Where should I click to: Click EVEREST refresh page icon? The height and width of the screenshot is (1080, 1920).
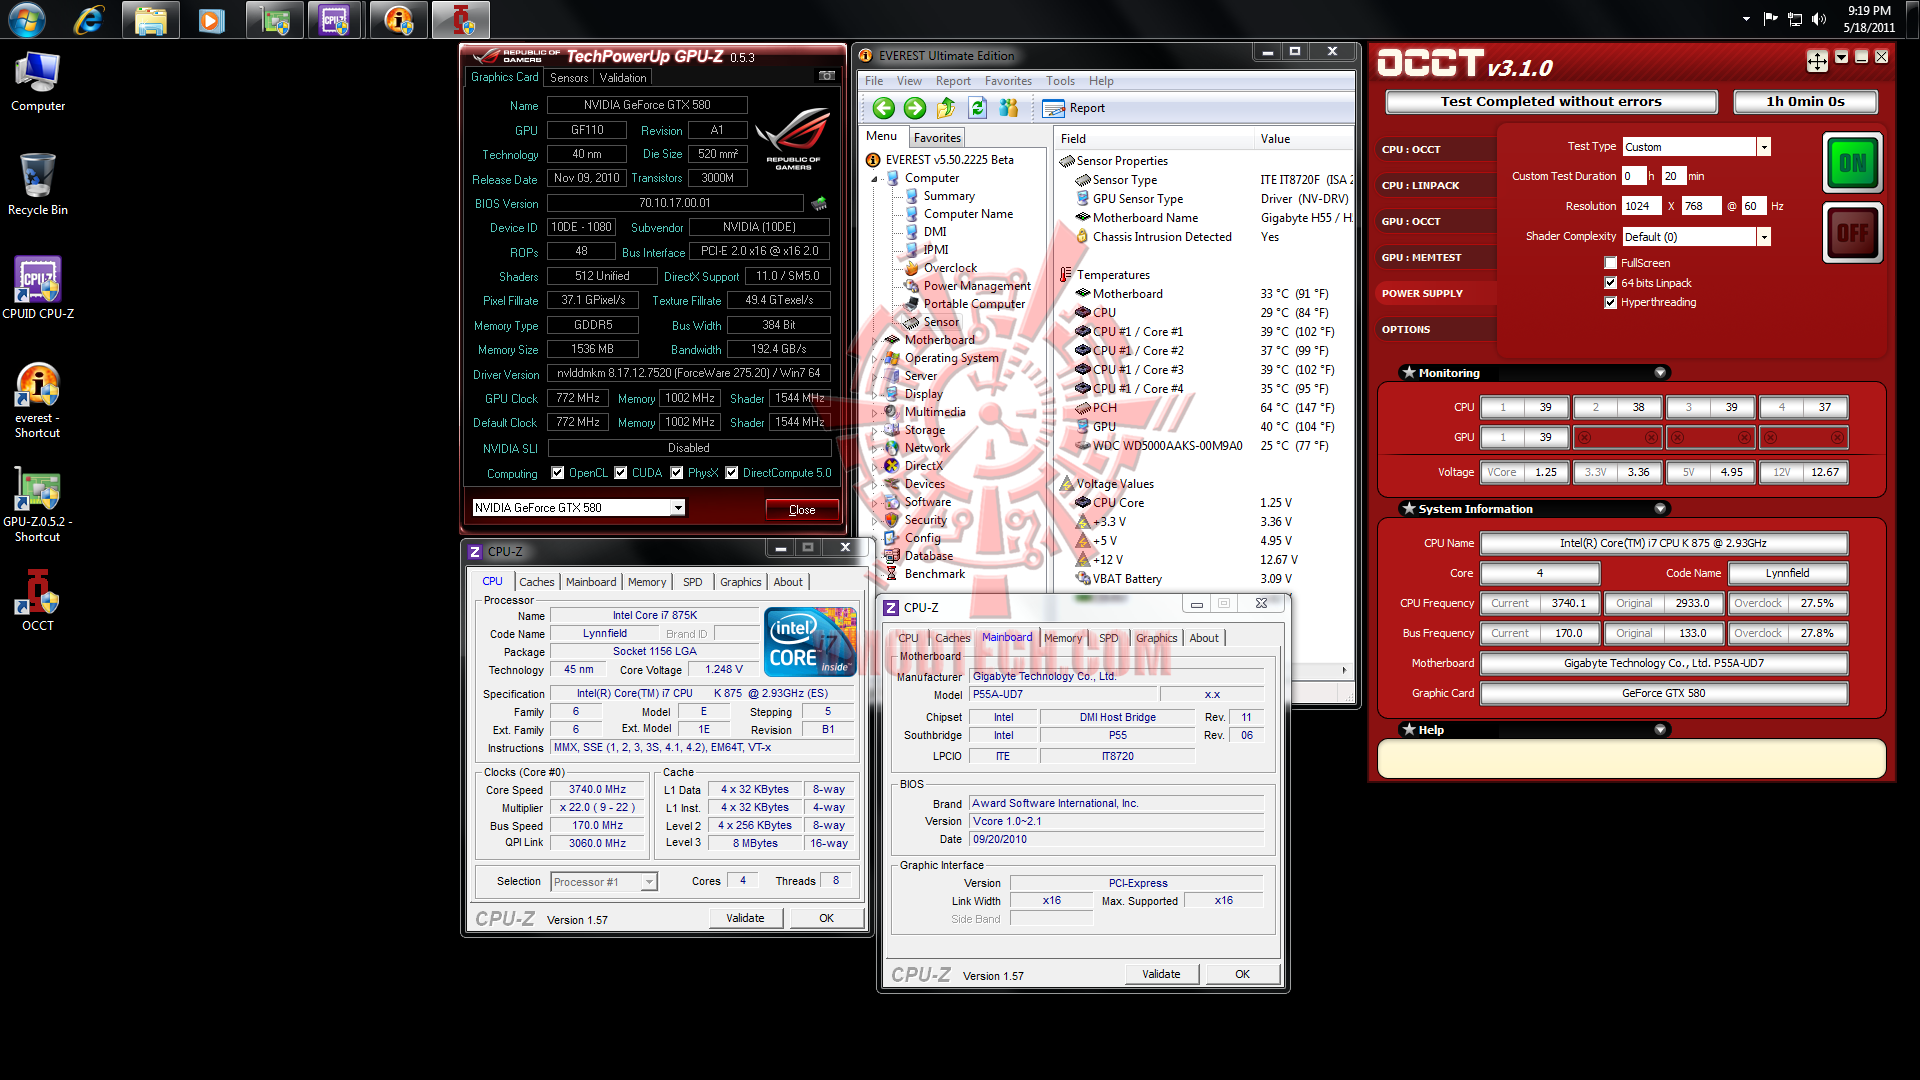[977, 108]
